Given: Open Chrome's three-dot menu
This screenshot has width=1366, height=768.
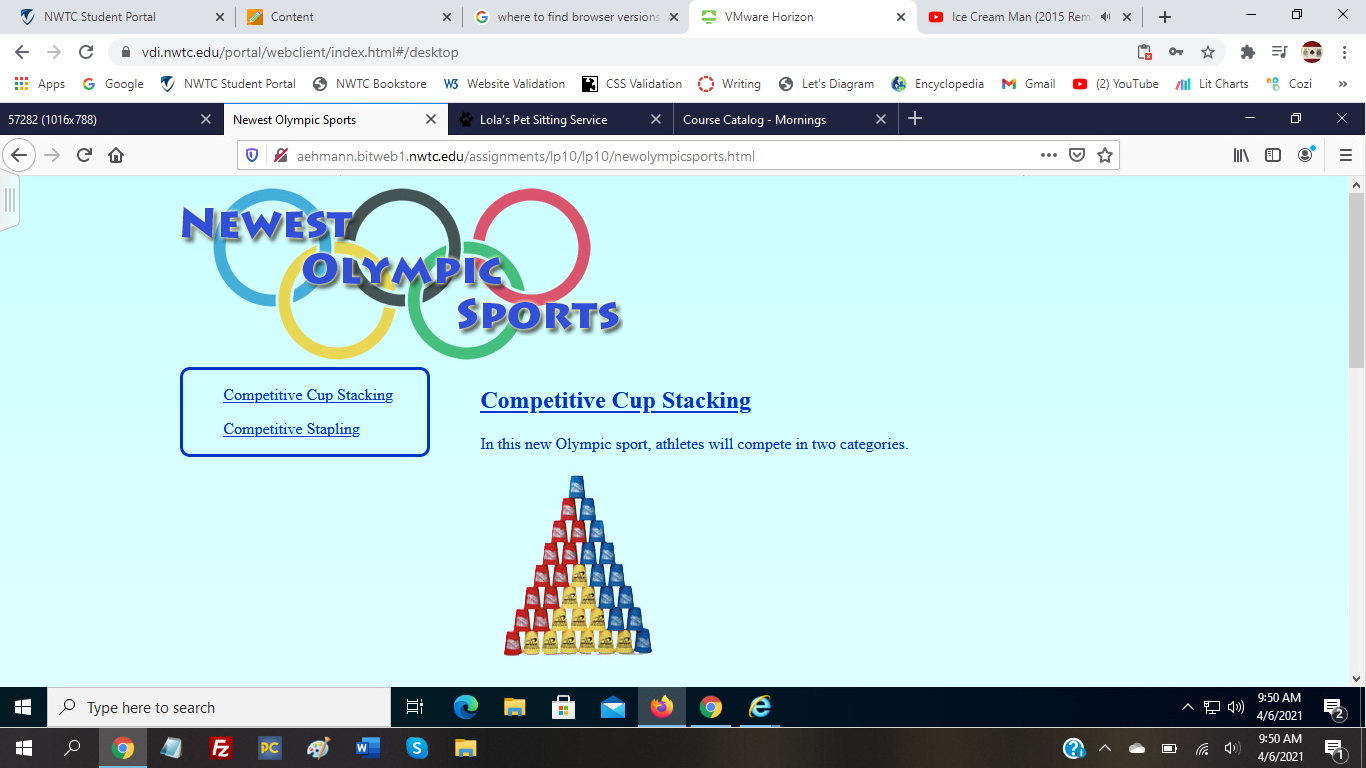Looking at the screenshot, I should 1345,51.
